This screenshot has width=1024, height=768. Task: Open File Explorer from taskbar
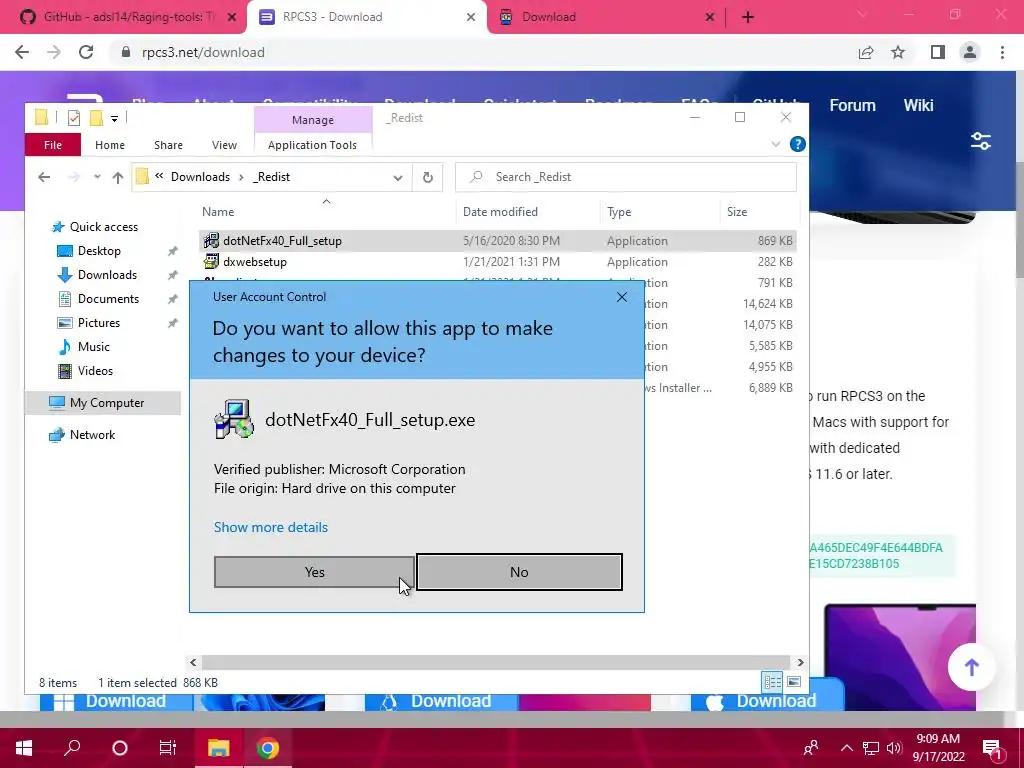(218, 748)
